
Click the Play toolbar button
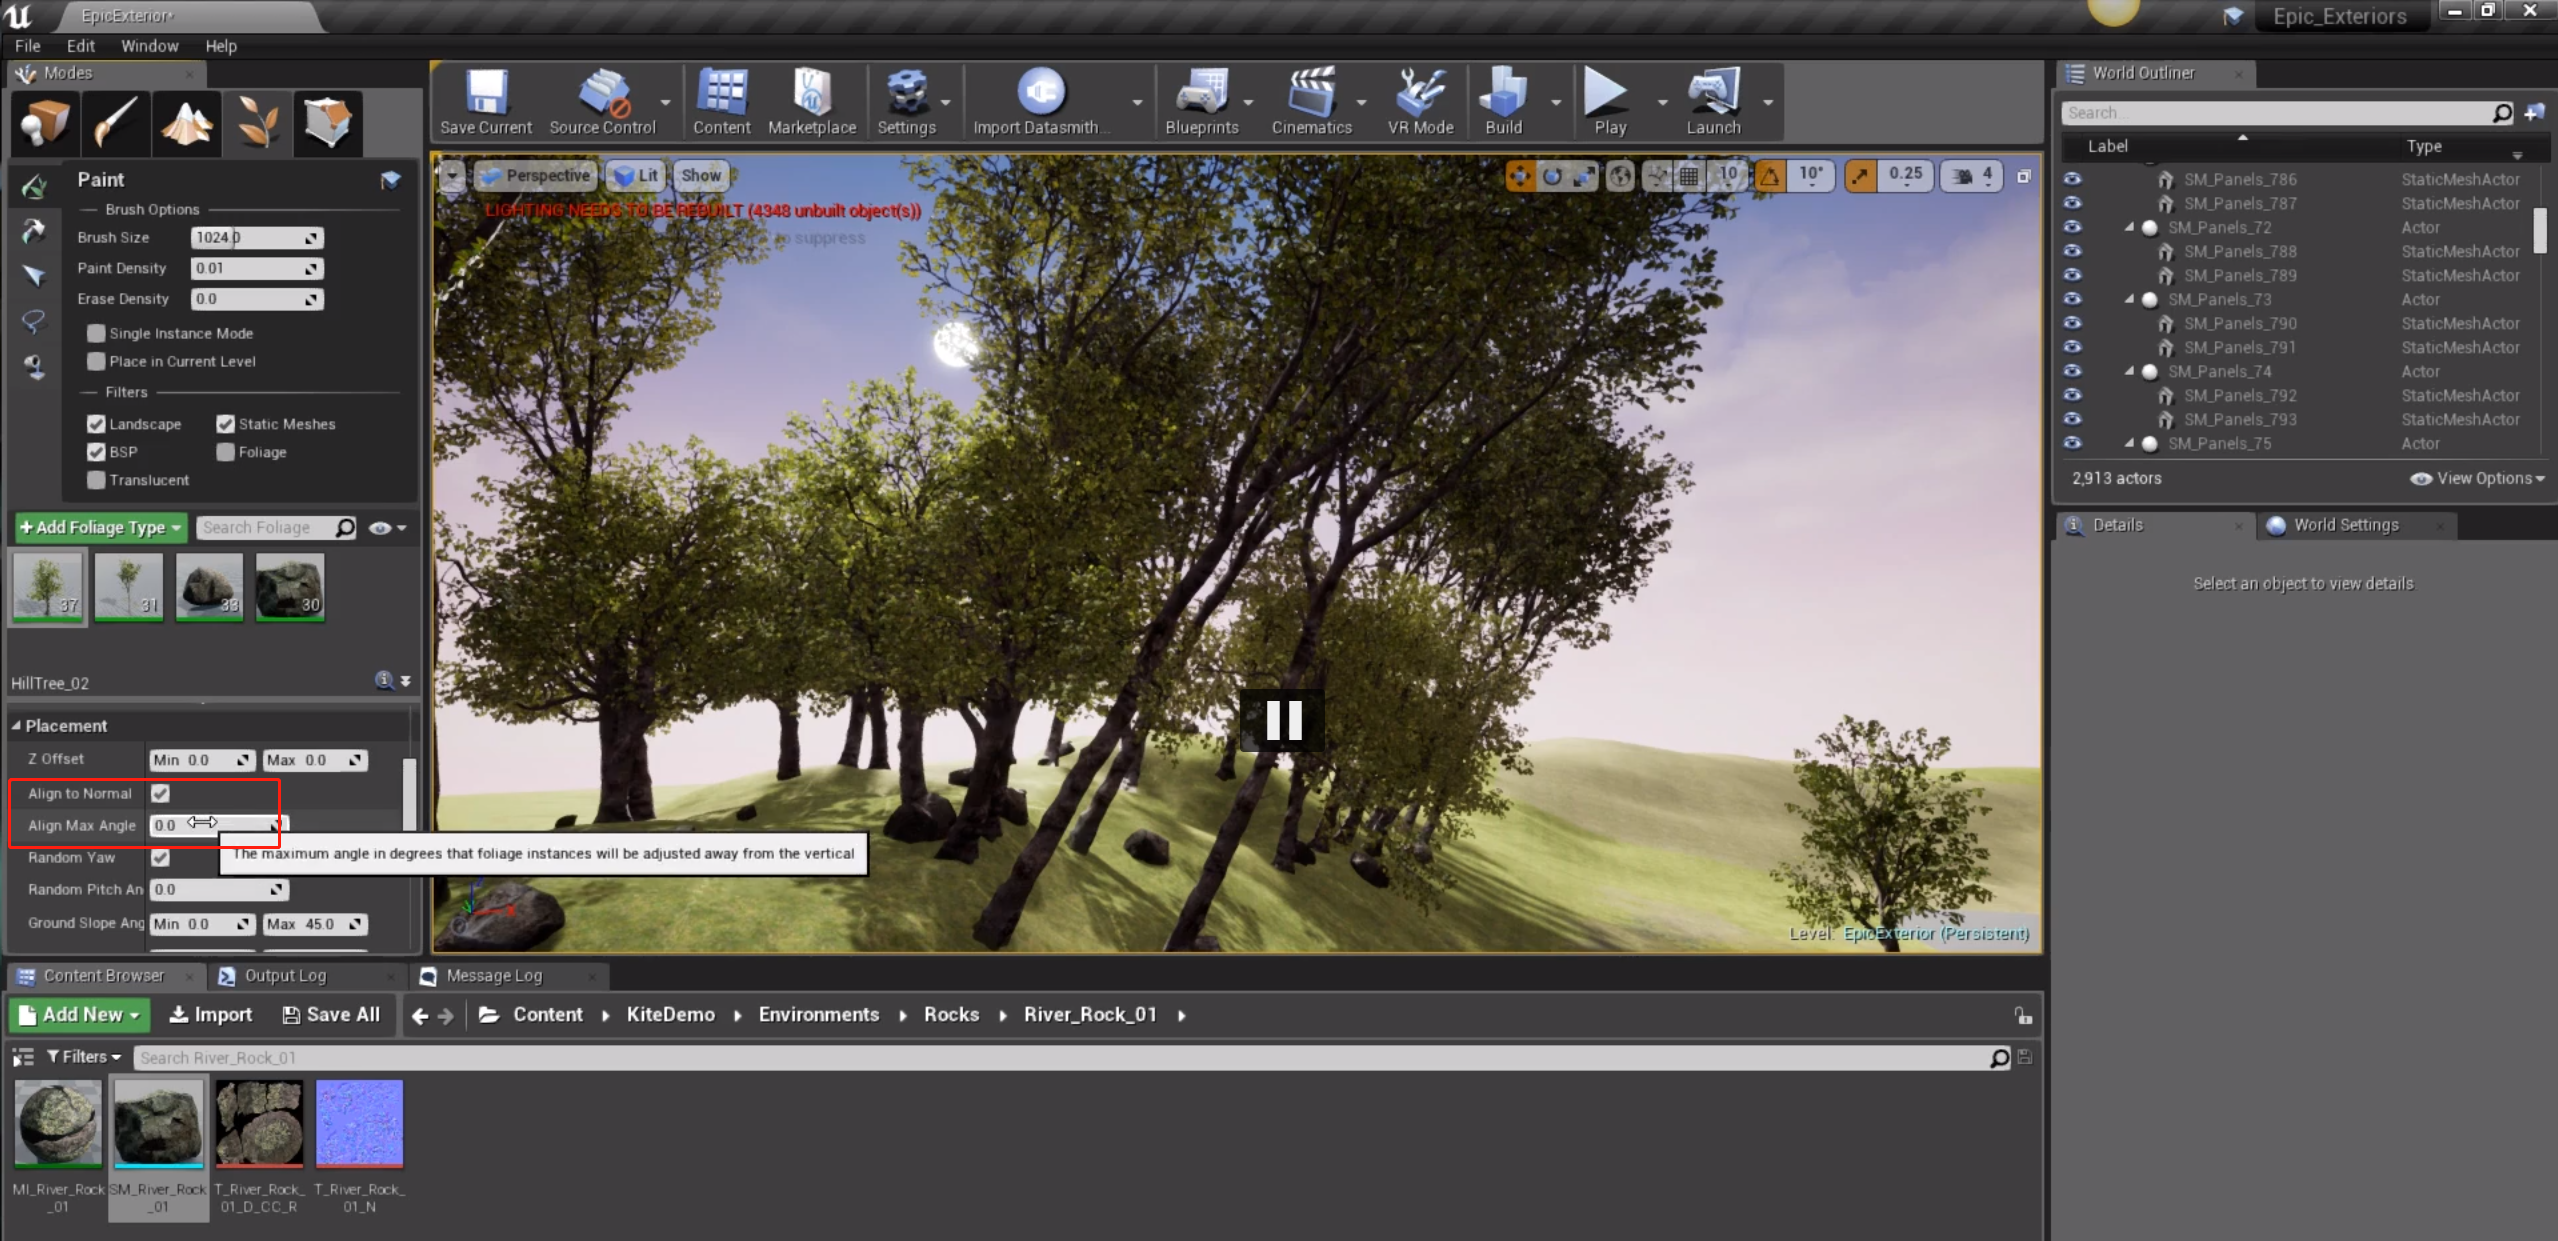1609,102
